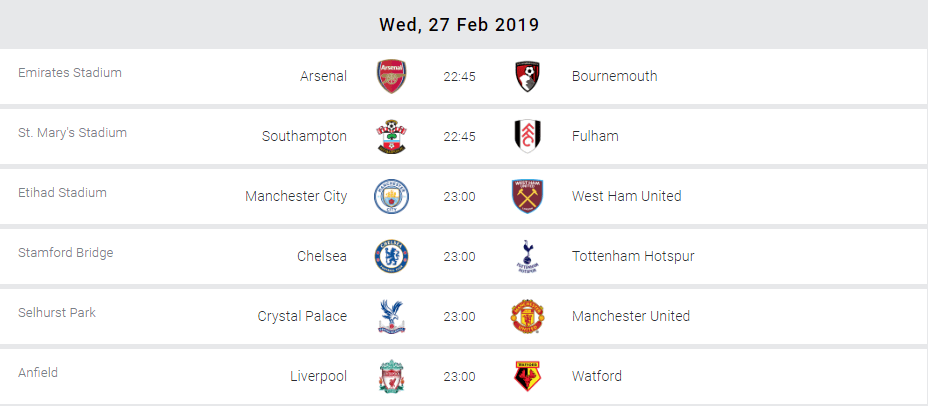
Task: Click the Bournemouth club crest
Action: (x=526, y=76)
